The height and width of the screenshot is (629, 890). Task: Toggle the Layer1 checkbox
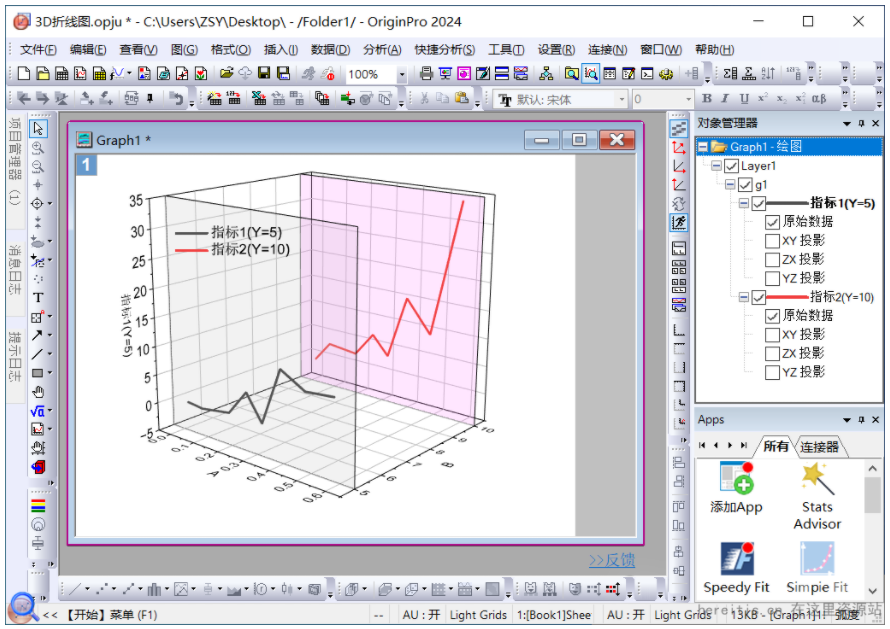[732, 166]
